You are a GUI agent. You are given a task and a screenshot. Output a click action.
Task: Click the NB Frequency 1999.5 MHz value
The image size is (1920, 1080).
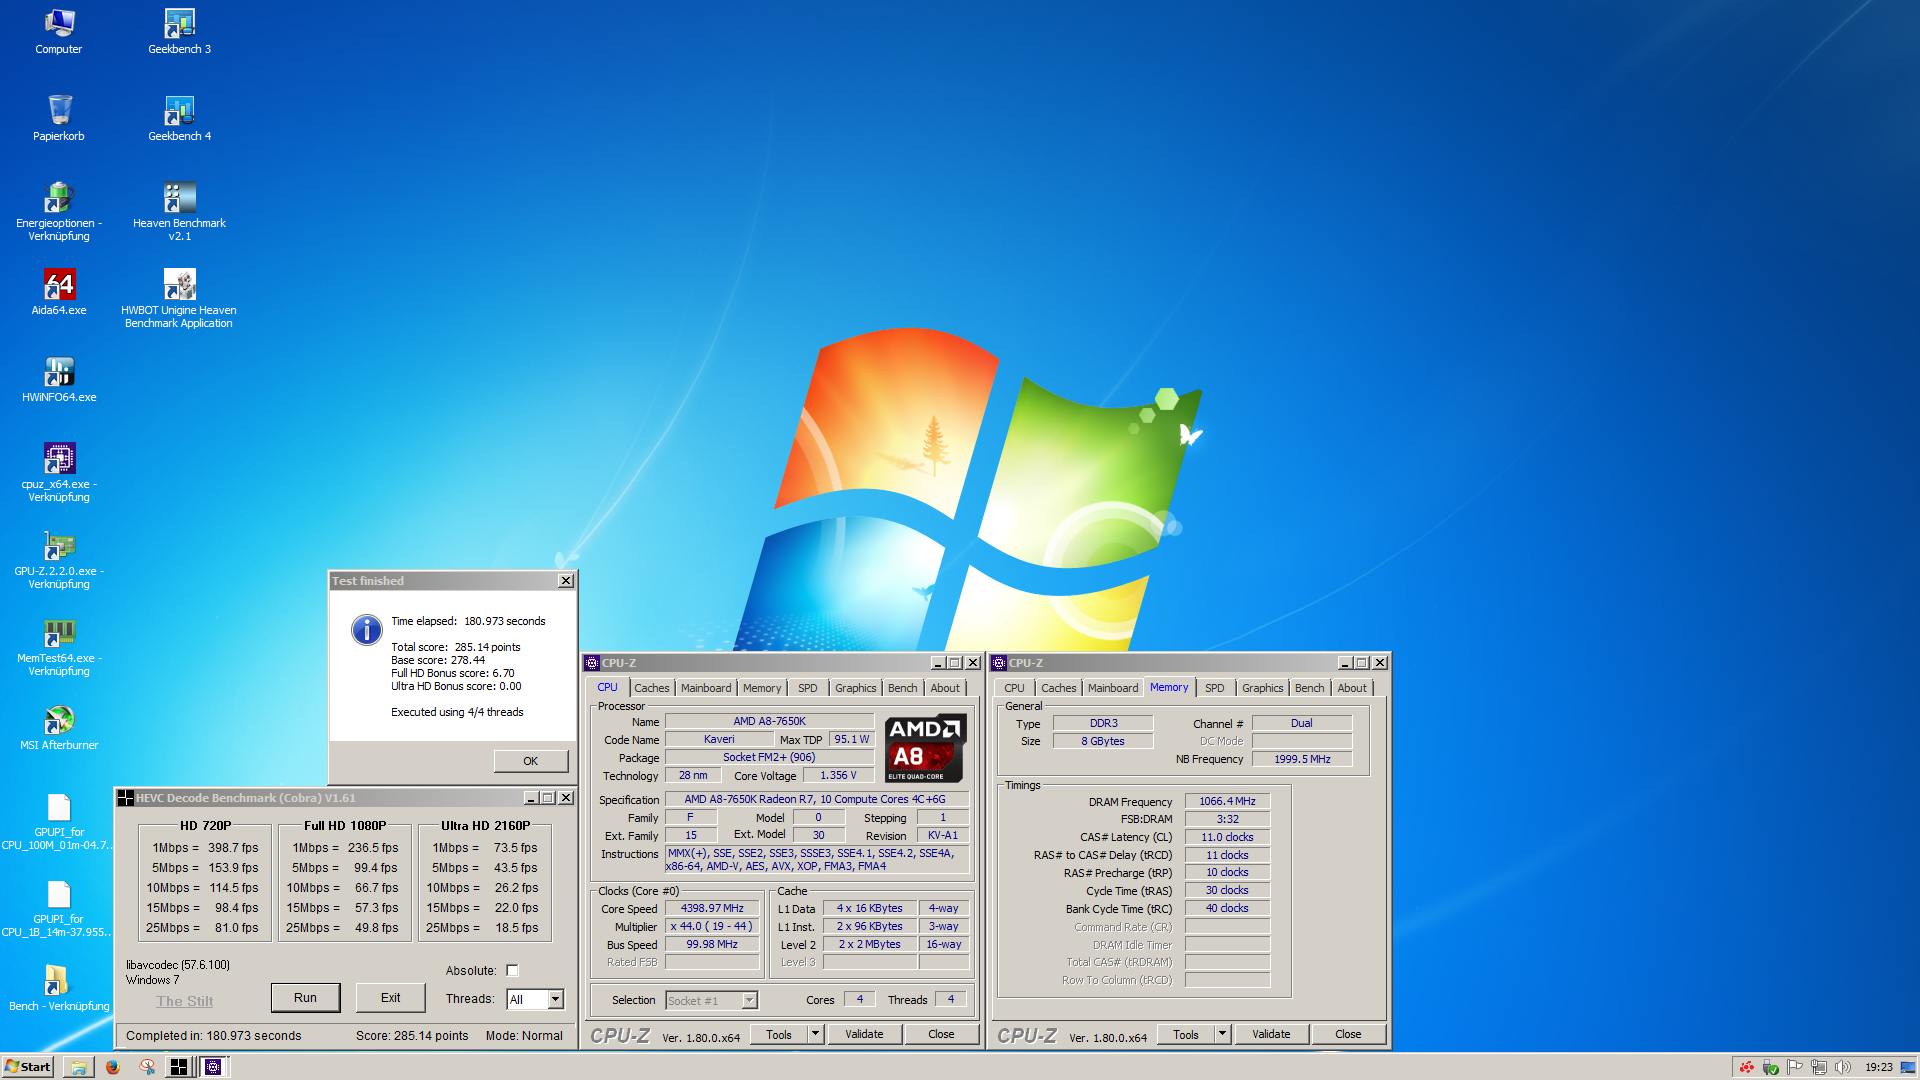tap(1302, 759)
